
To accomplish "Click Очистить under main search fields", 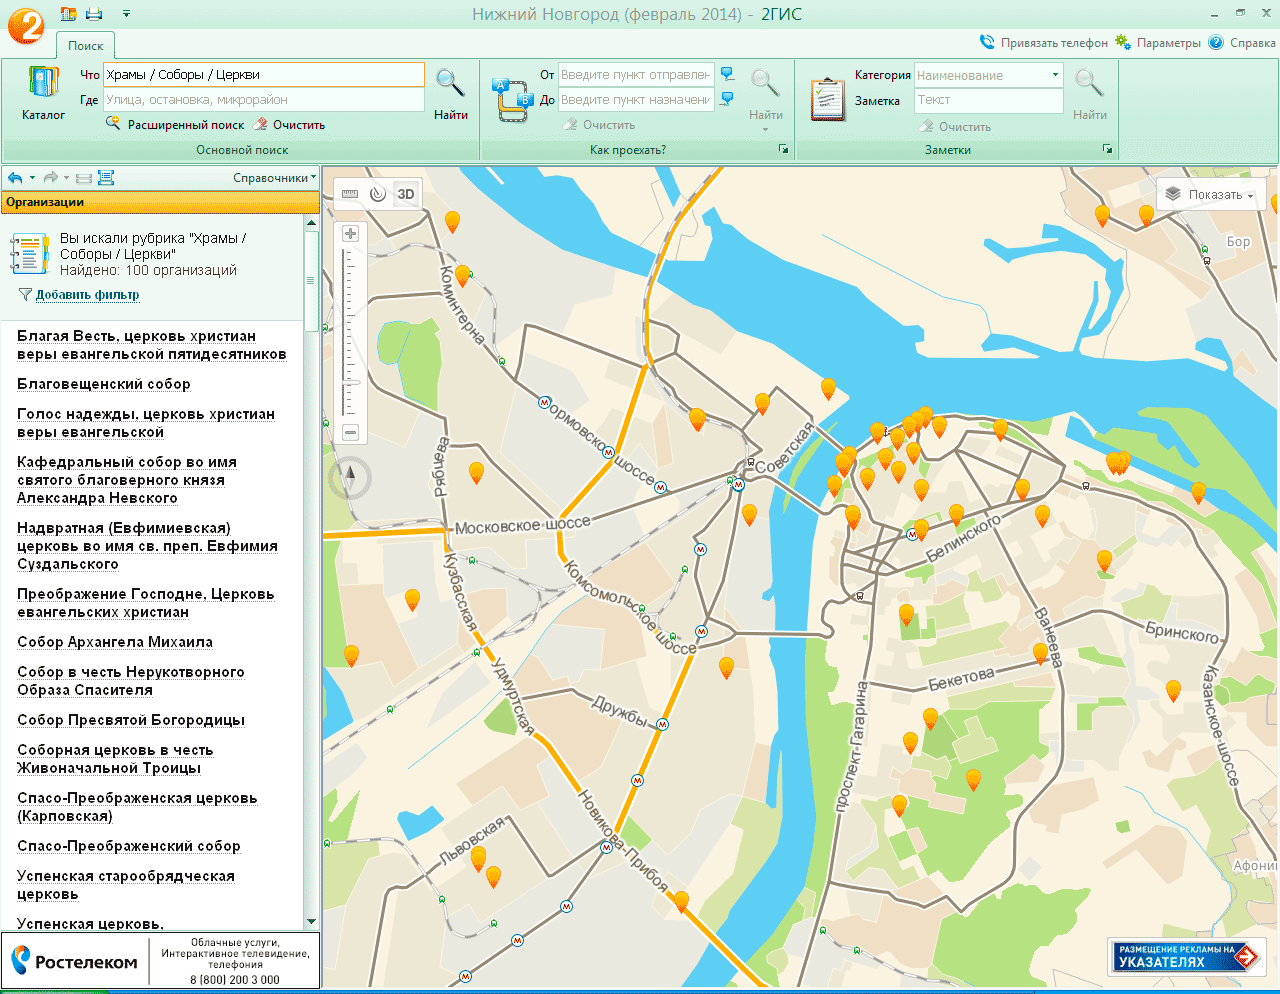I will pyautogui.click(x=289, y=125).
